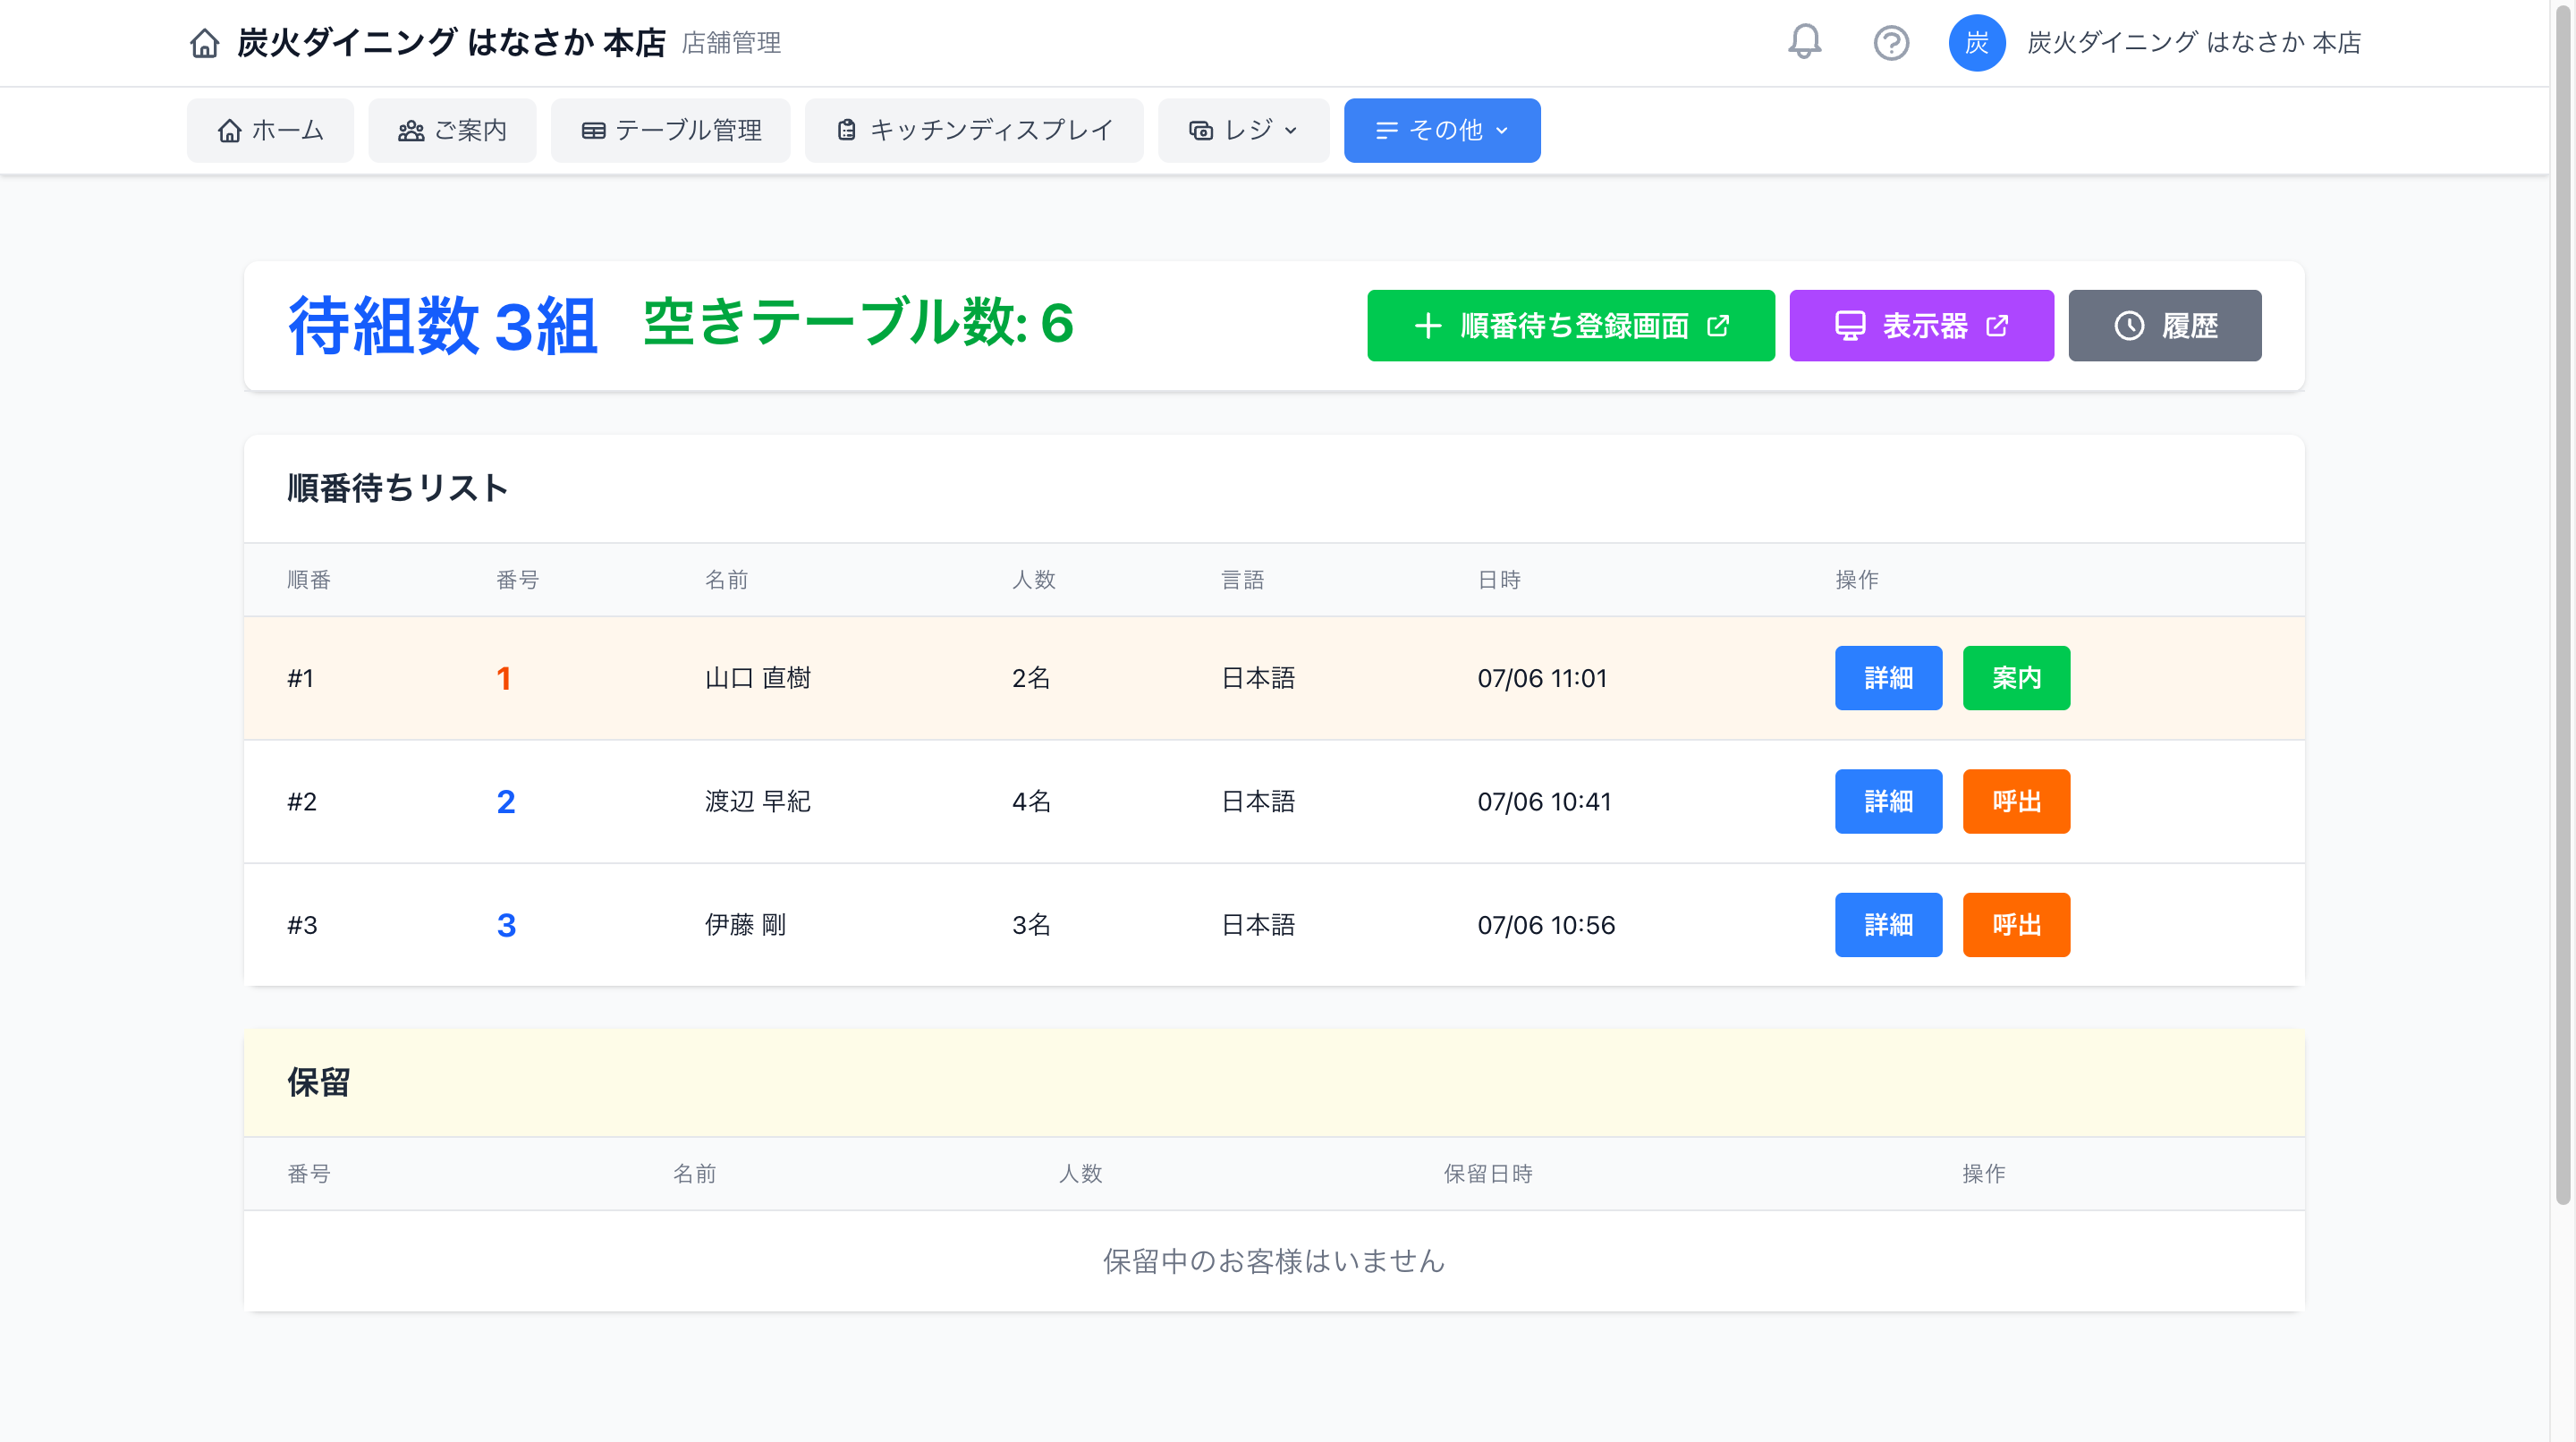
Task: Click 呼出 for 伊藤 剛
Action: 2015,925
